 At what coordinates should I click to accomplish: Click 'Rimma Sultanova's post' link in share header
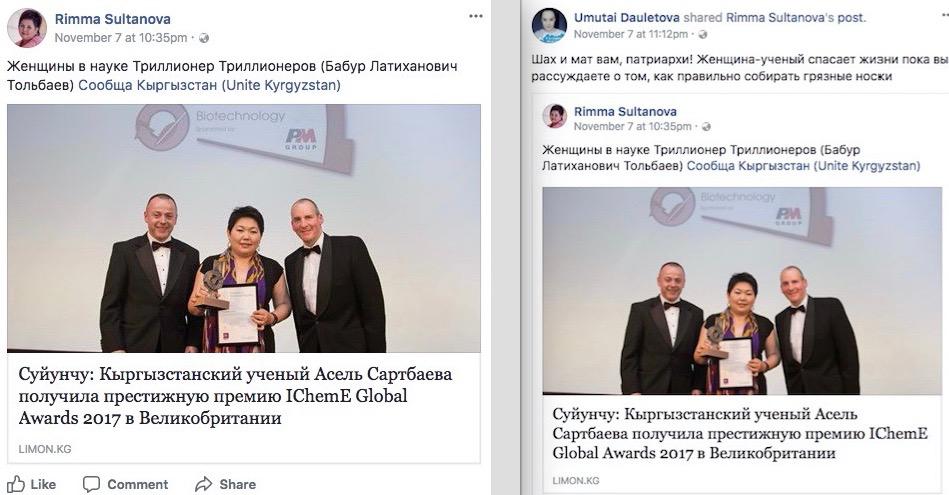pos(796,18)
